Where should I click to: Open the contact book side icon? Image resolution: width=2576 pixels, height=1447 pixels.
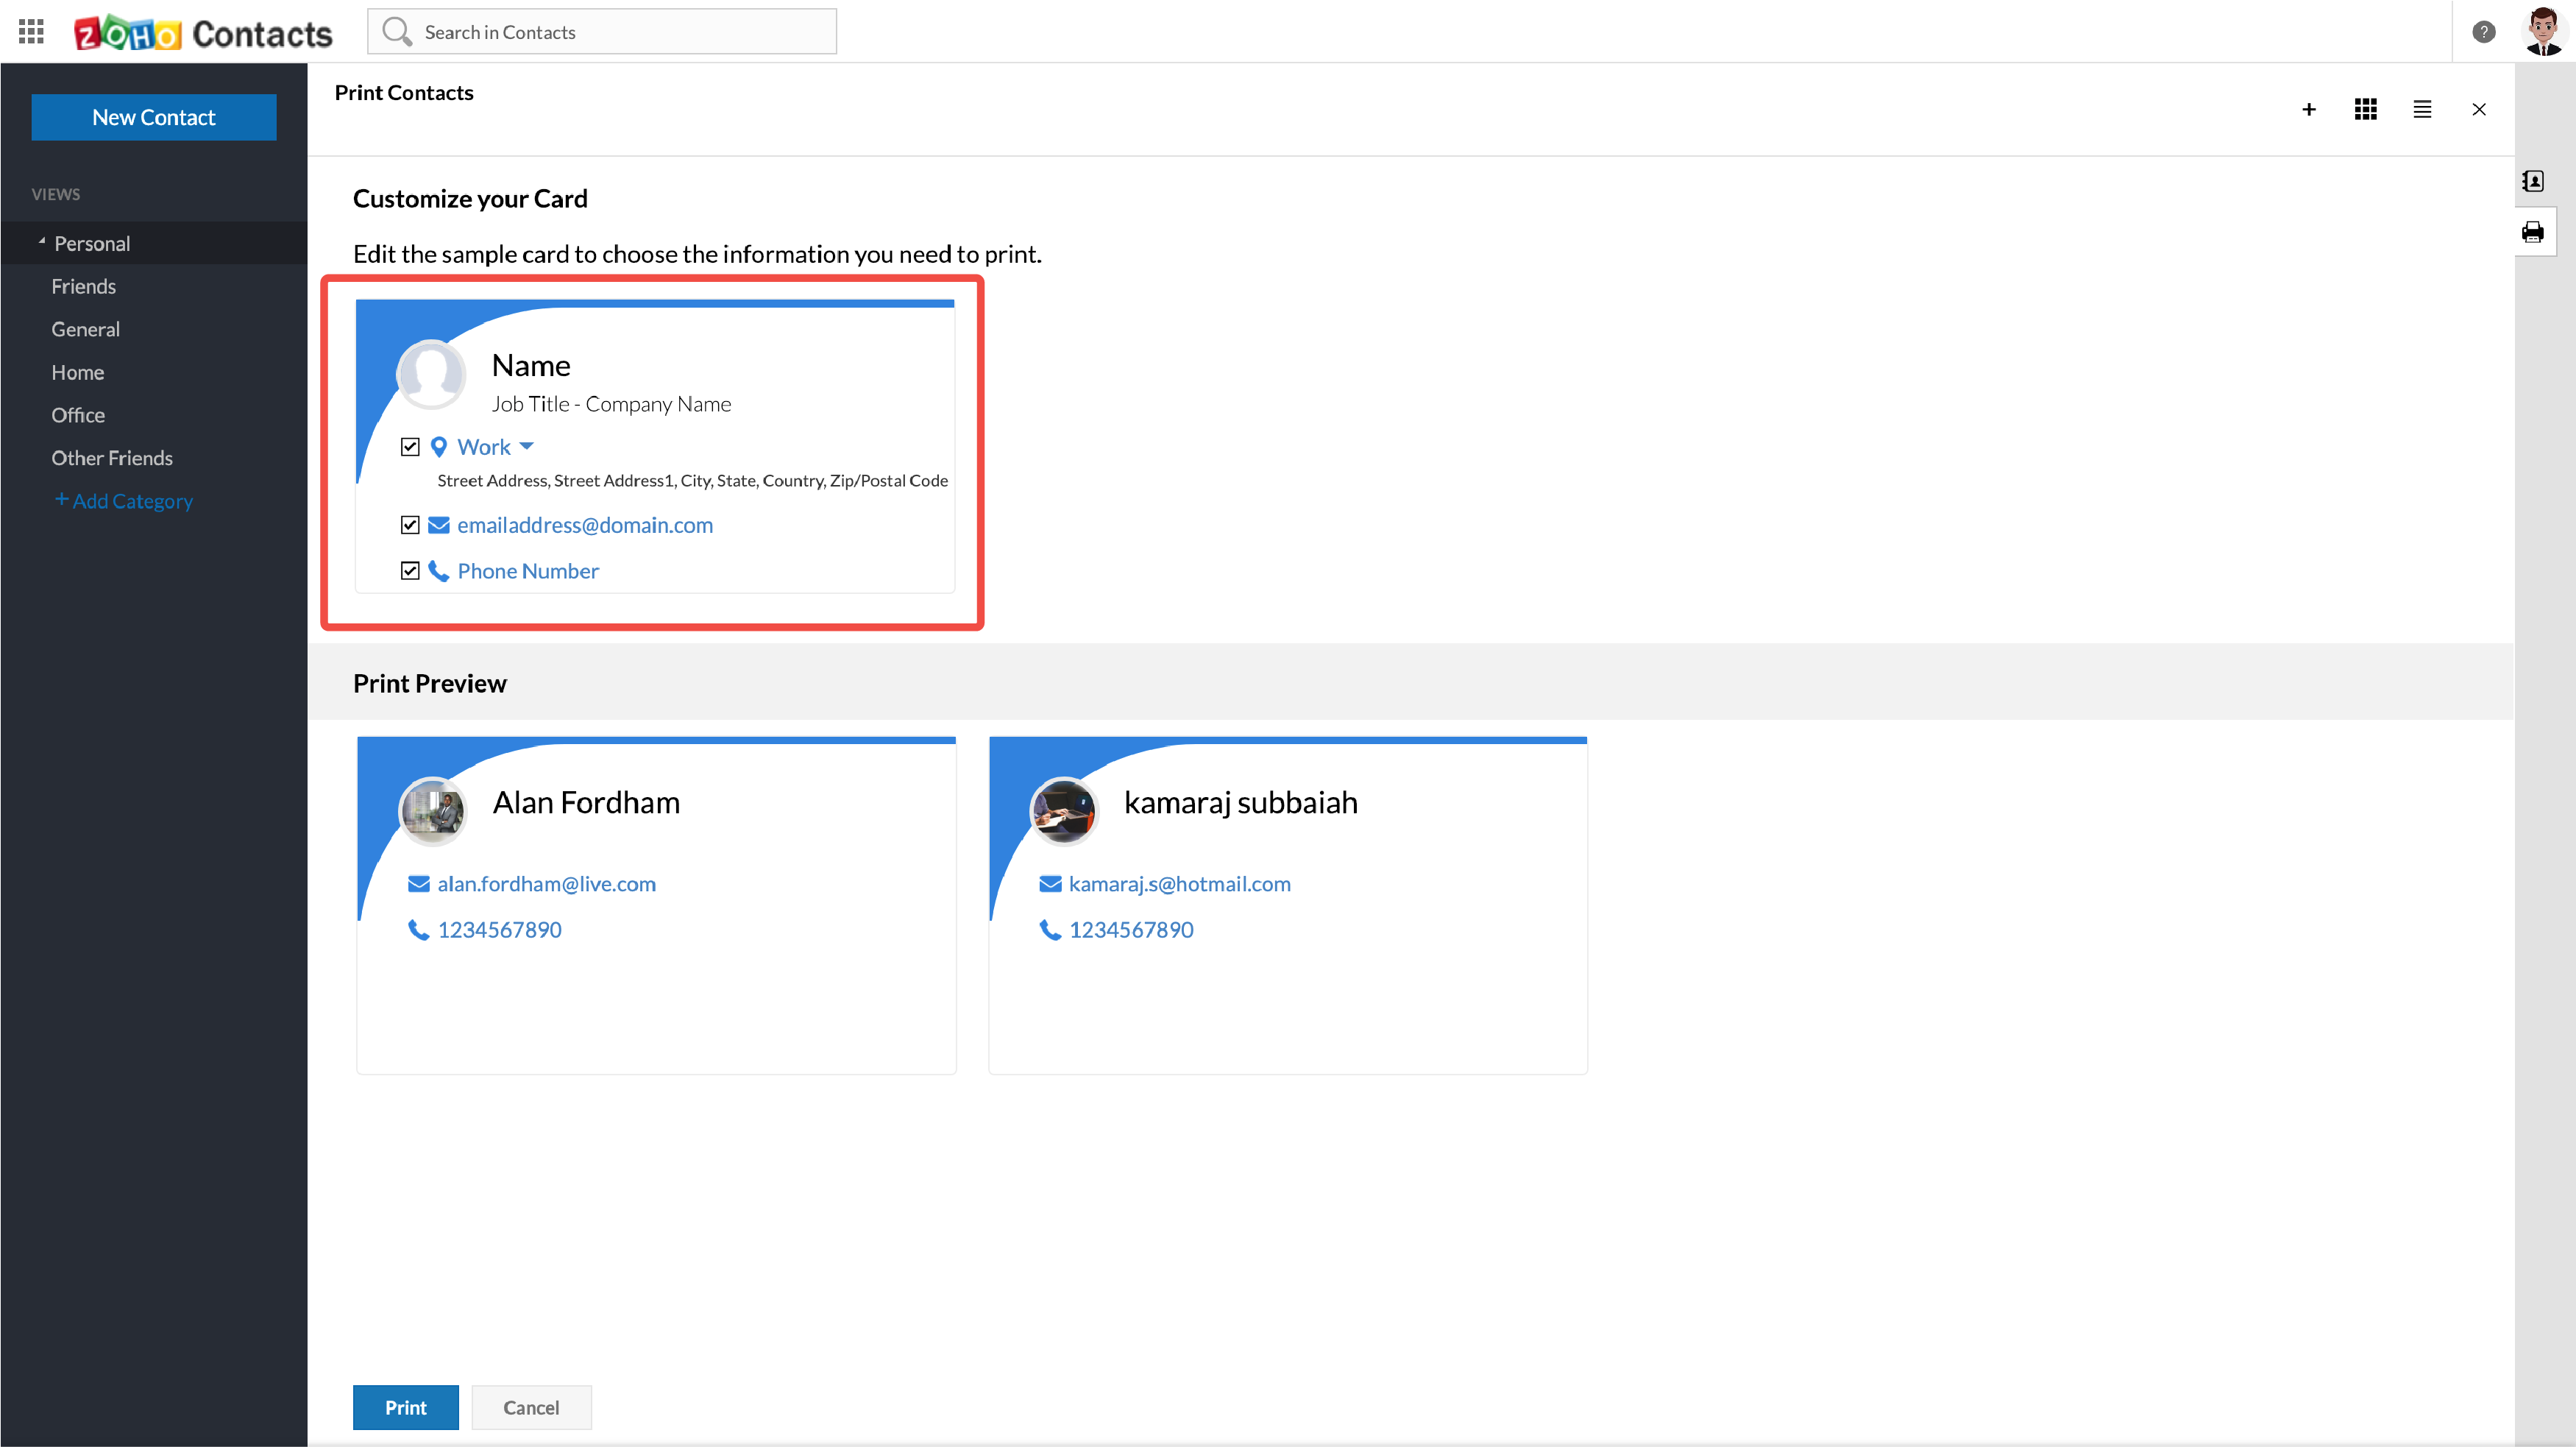click(x=2533, y=181)
